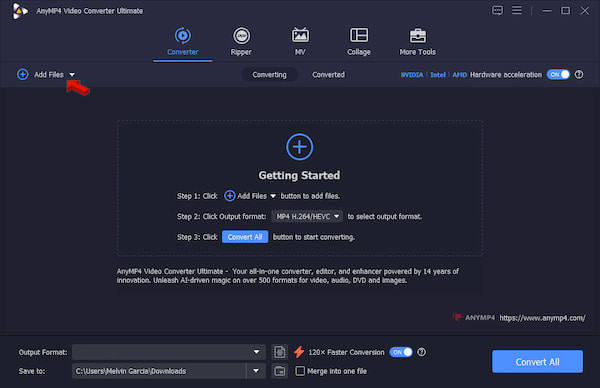Open the MP4 H.264/HEVC format dropdown
The image size is (600, 388).
click(307, 217)
